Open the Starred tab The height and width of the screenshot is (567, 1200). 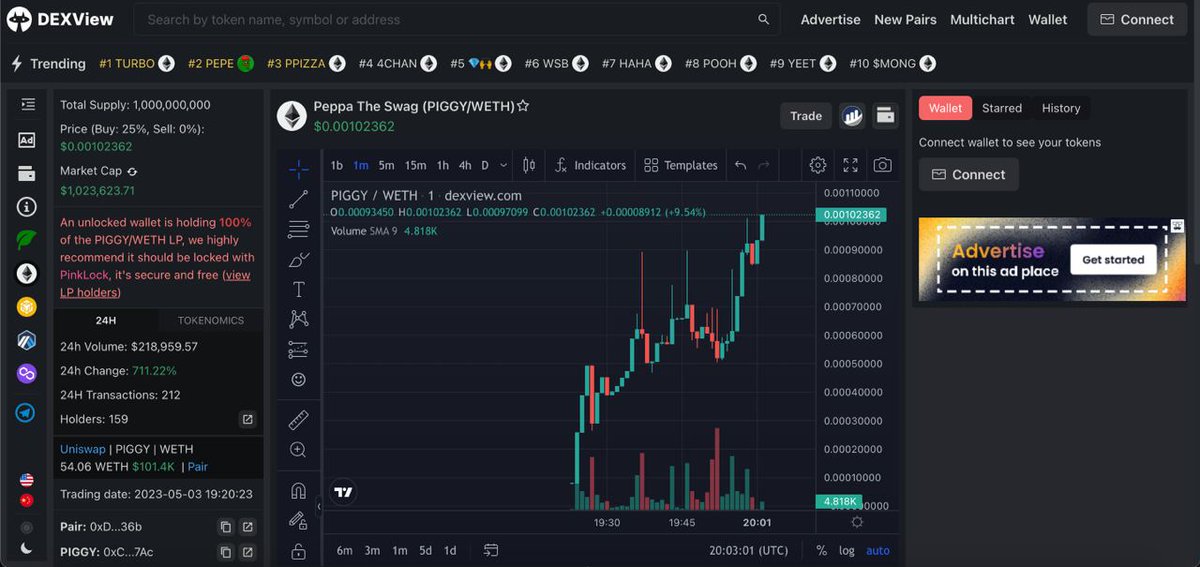[x=1002, y=108]
